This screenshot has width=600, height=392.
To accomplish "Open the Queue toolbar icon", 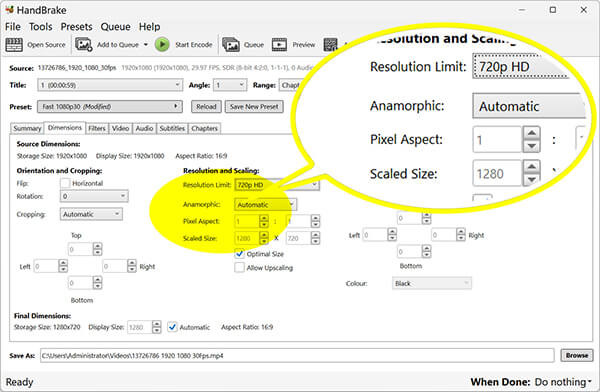I will pyautogui.click(x=231, y=45).
